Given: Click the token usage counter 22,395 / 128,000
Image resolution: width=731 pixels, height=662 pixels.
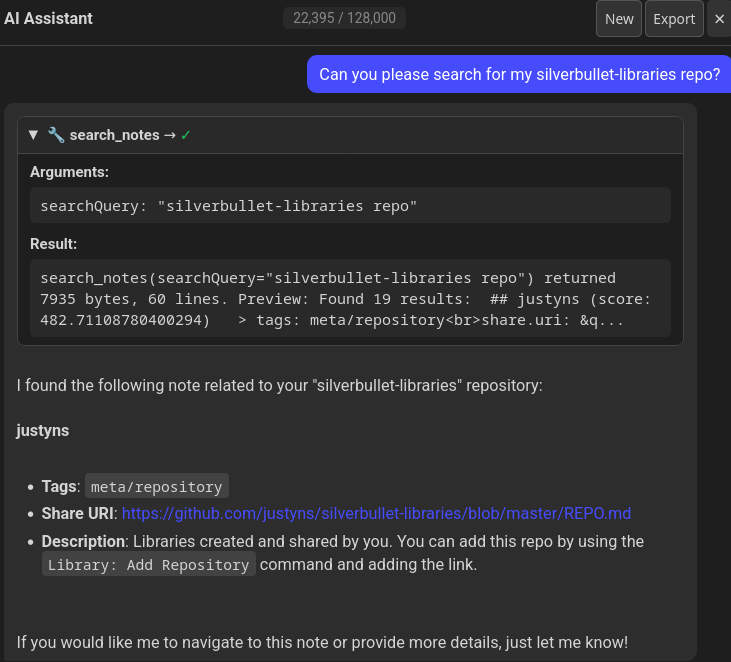Looking at the screenshot, I should tap(344, 18).
